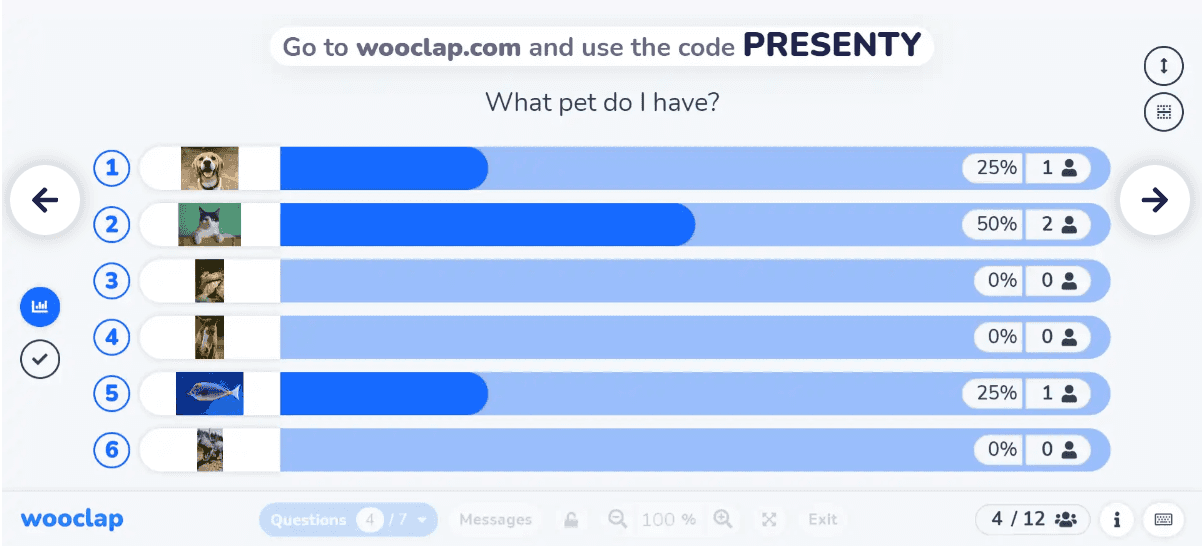Open the Messages tab
Image resolution: width=1204 pixels, height=546 pixels.
tap(495, 519)
